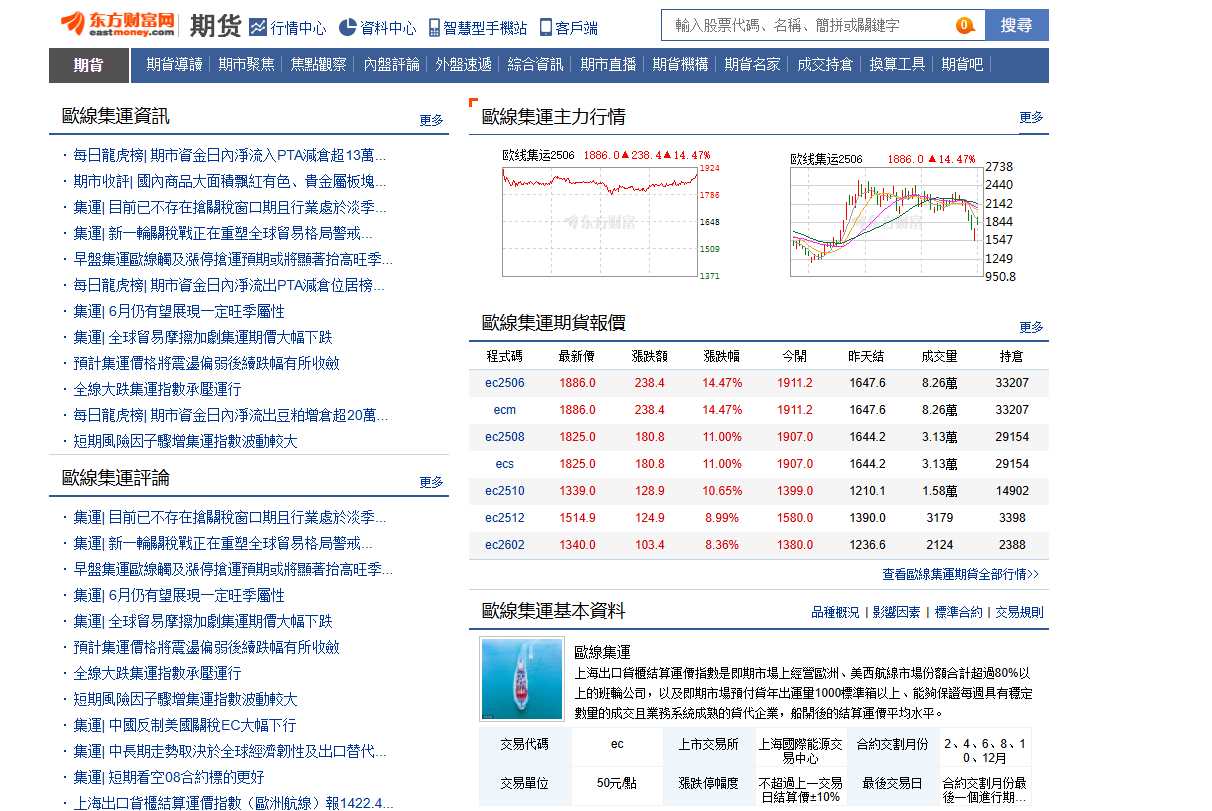Screen dimensions: 1212x811
Task: Open news 每日龍虎榜 PTA減倉超13萬
Action: tap(229, 155)
